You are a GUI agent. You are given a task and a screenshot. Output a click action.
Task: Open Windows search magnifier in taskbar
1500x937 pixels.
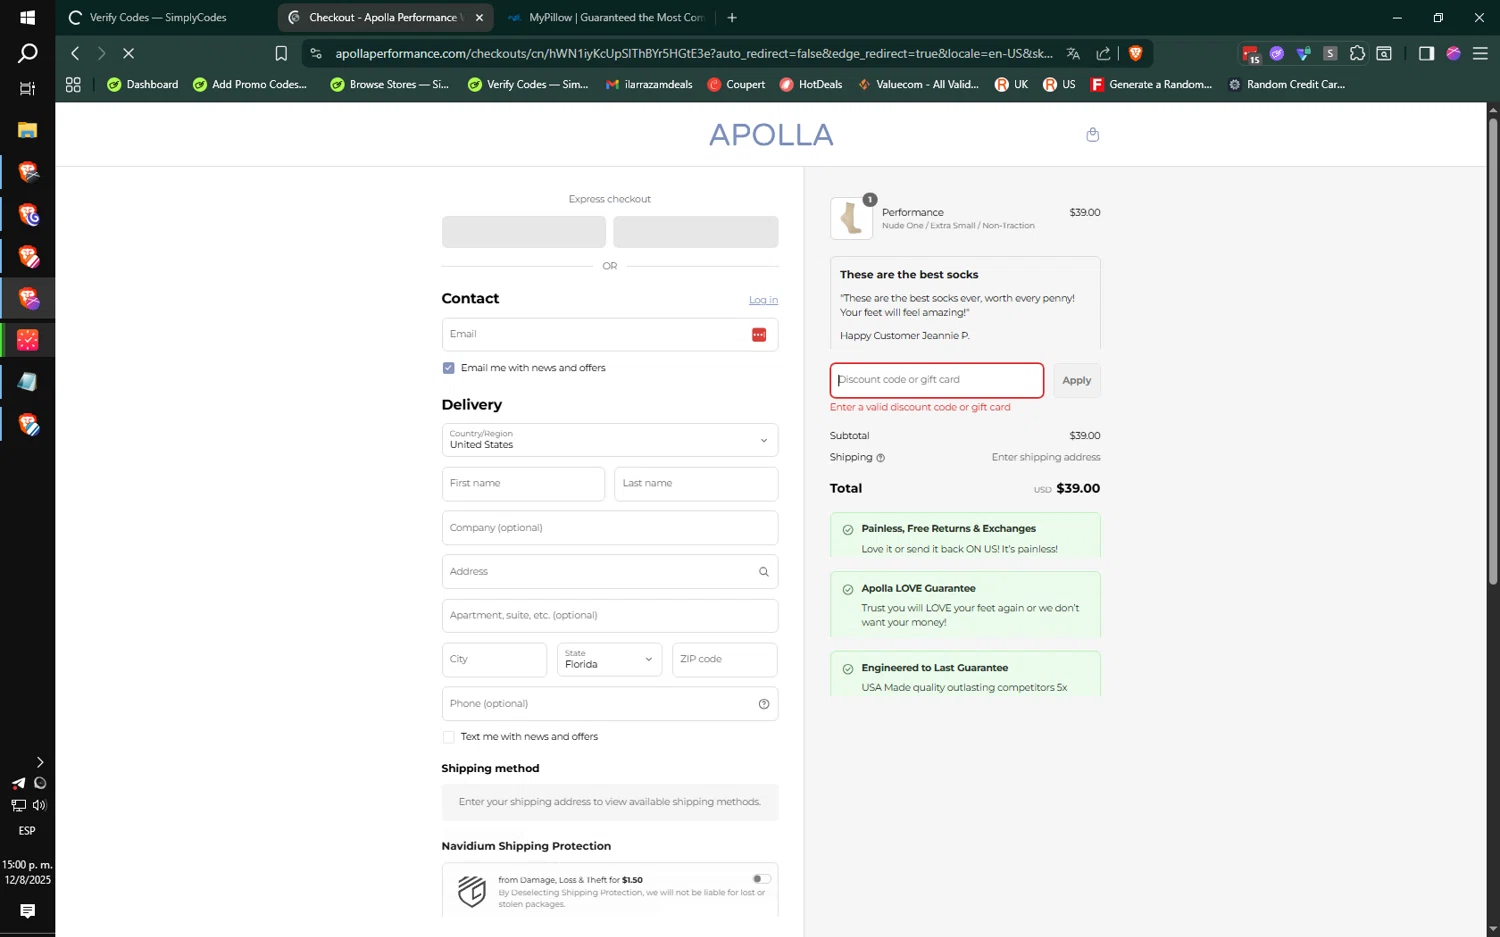(27, 53)
